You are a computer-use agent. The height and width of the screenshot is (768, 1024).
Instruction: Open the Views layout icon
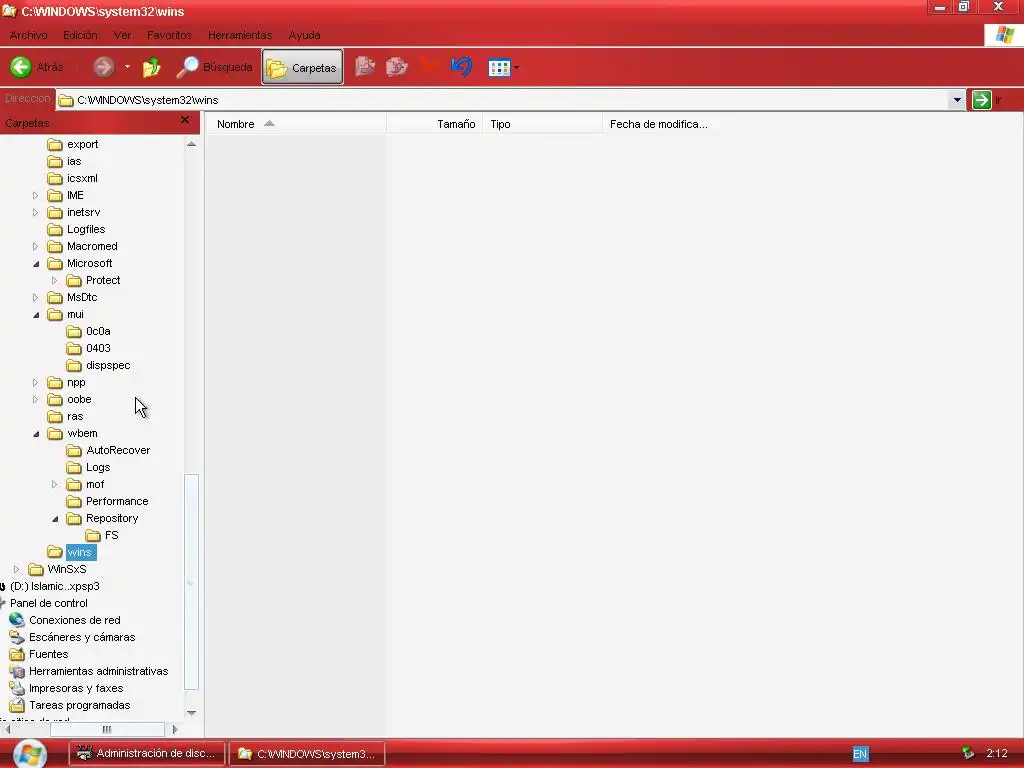pos(499,67)
